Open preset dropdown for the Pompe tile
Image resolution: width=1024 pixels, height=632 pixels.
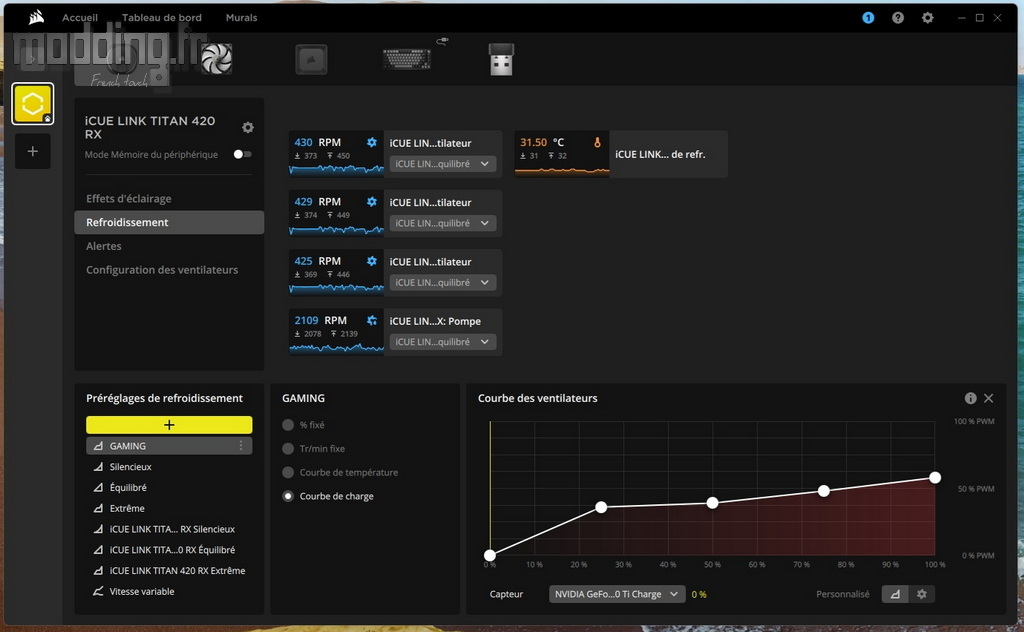coord(443,342)
